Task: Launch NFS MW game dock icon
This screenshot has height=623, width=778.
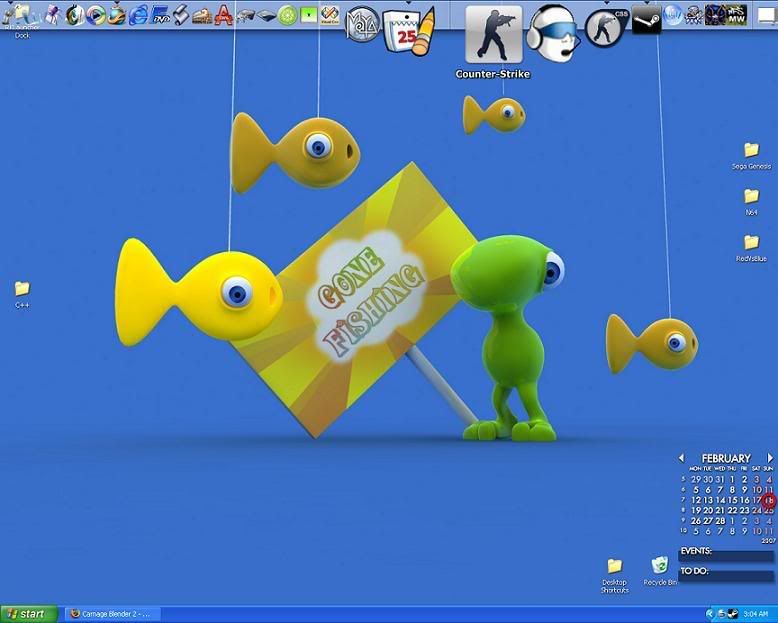Action: pyautogui.click(x=735, y=15)
